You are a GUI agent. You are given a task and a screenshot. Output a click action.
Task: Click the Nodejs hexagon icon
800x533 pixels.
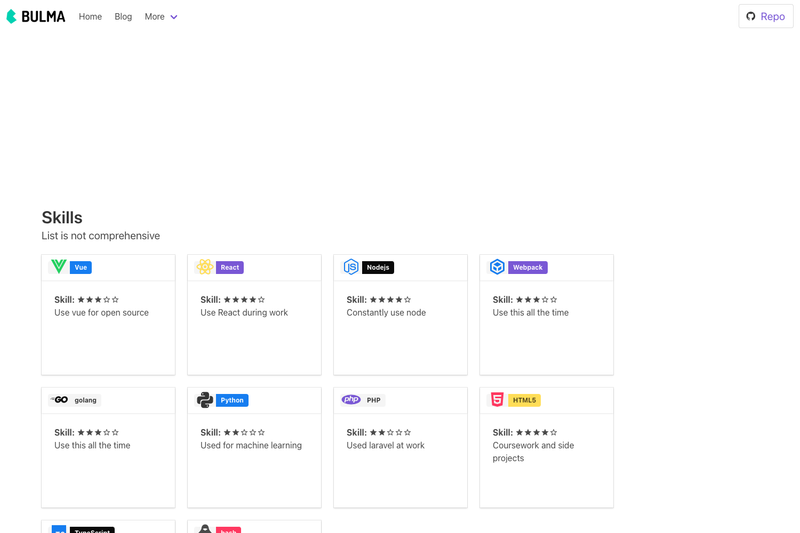point(351,267)
